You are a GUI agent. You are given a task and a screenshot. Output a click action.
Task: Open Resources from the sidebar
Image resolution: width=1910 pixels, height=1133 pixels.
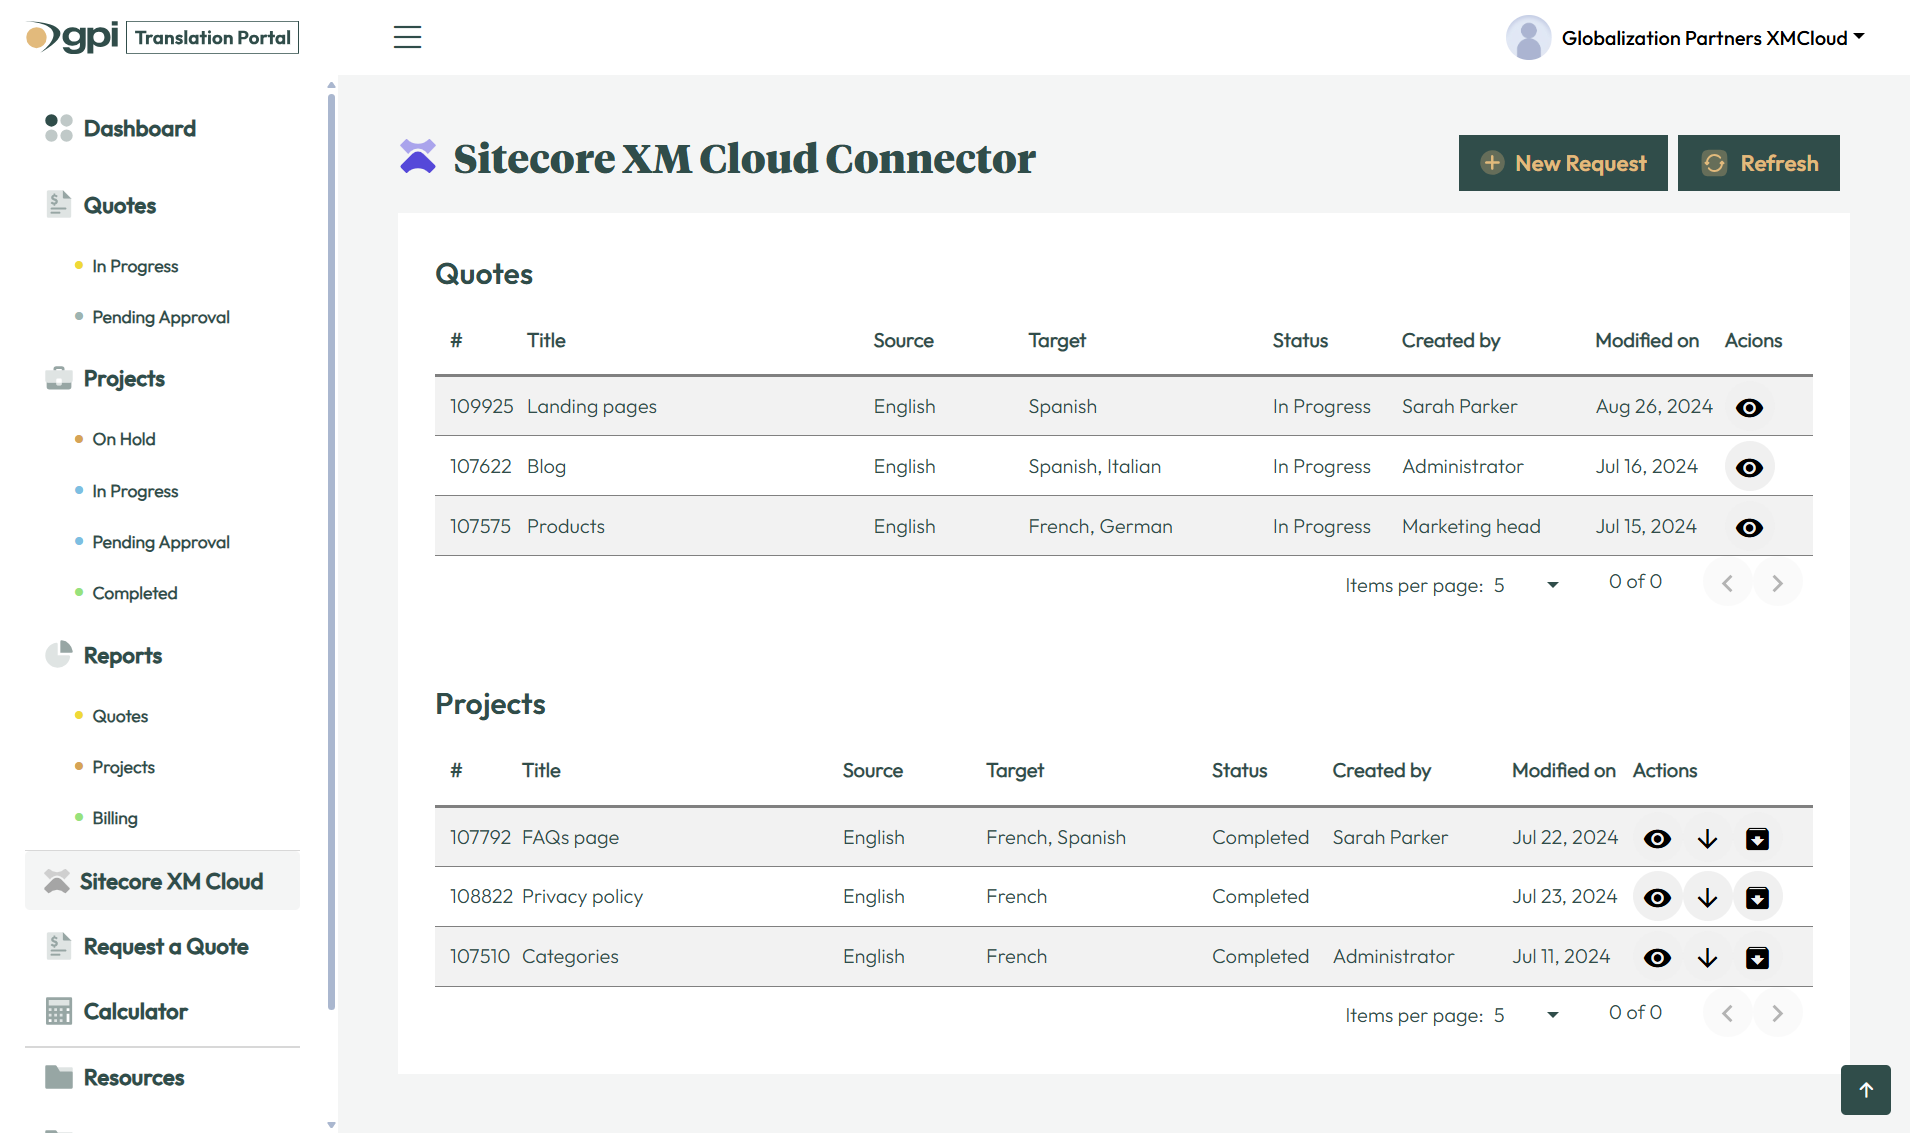[x=133, y=1077]
